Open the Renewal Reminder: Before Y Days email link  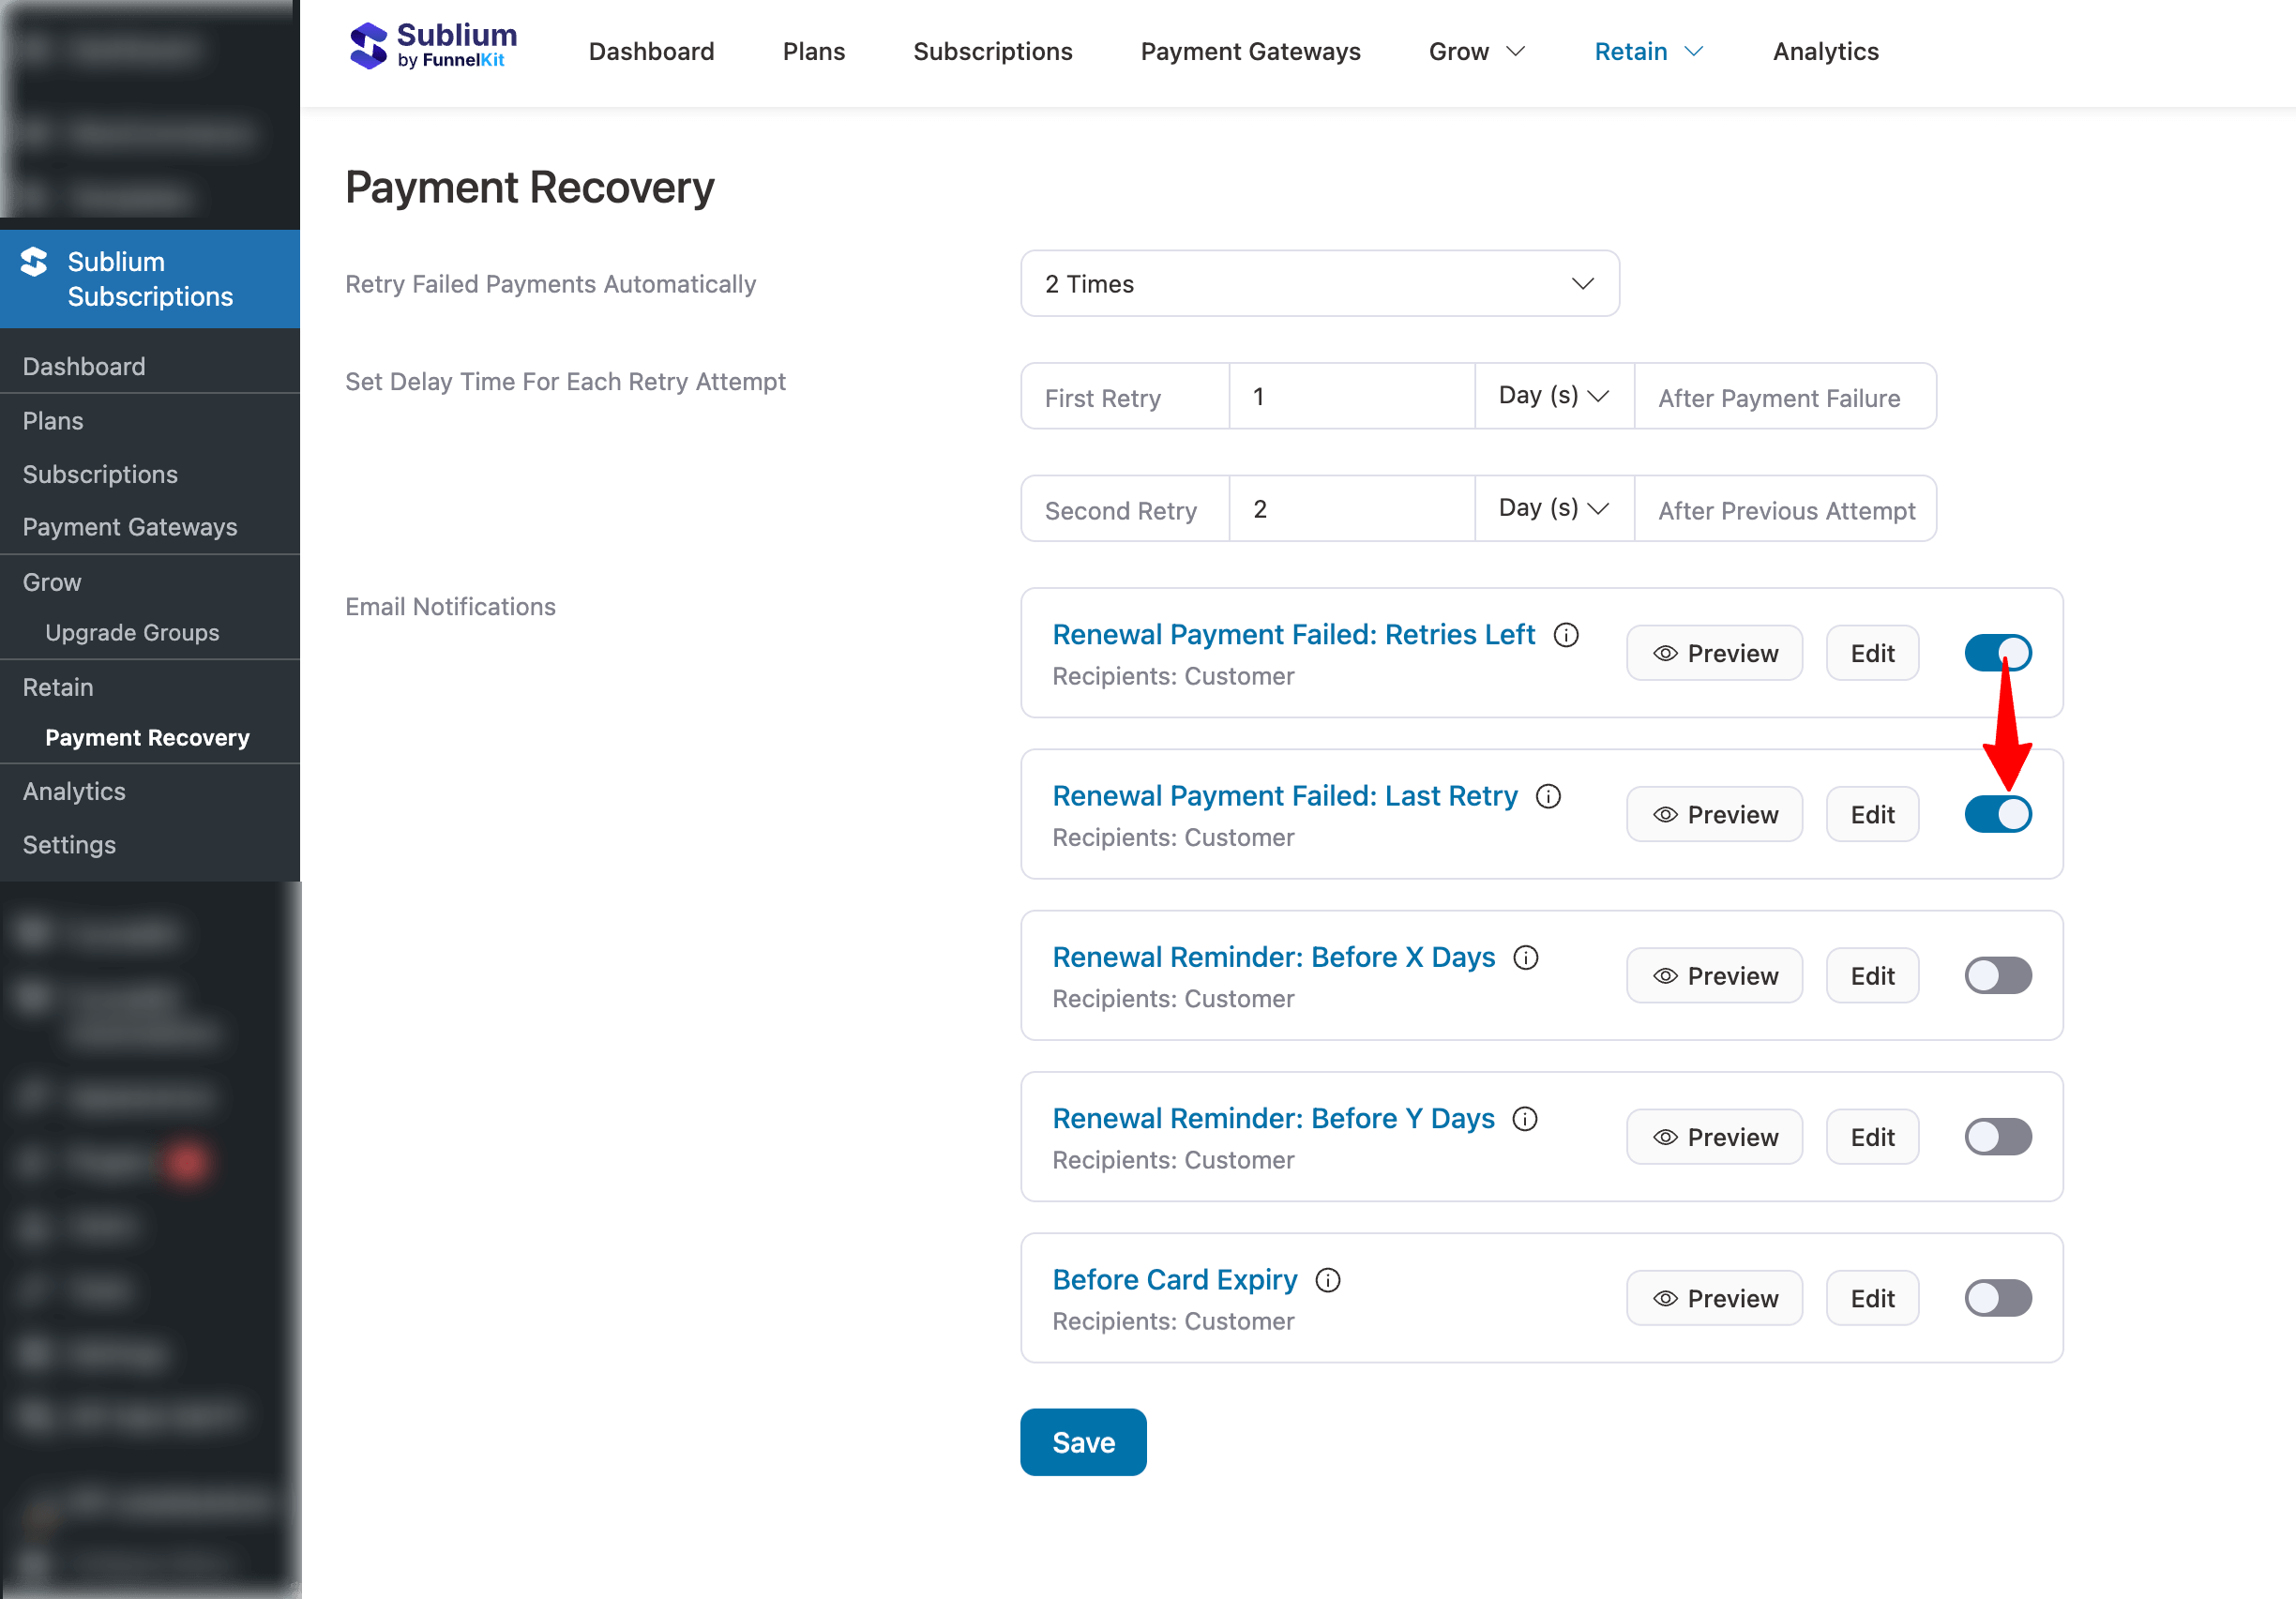point(1272,1118)
